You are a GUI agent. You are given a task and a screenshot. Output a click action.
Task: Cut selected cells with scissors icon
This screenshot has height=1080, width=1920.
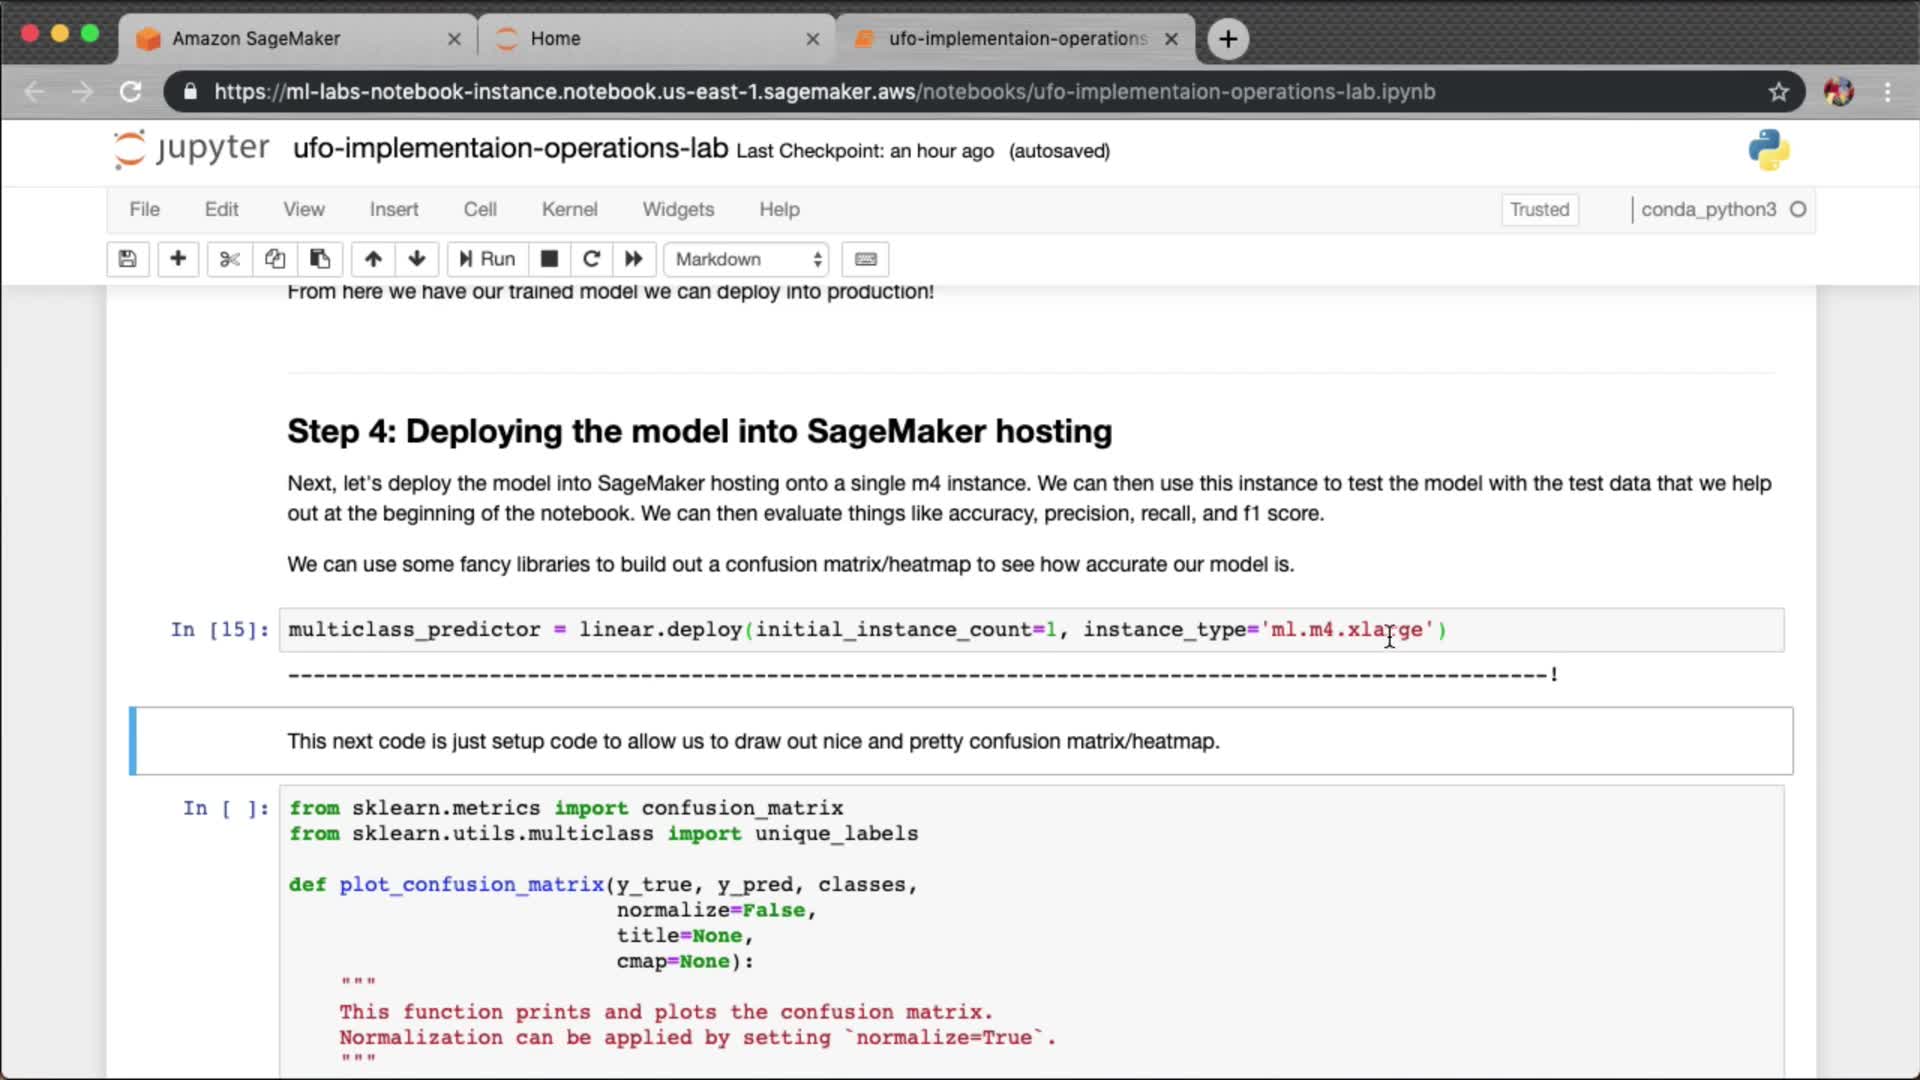click(x=229, y=259)
